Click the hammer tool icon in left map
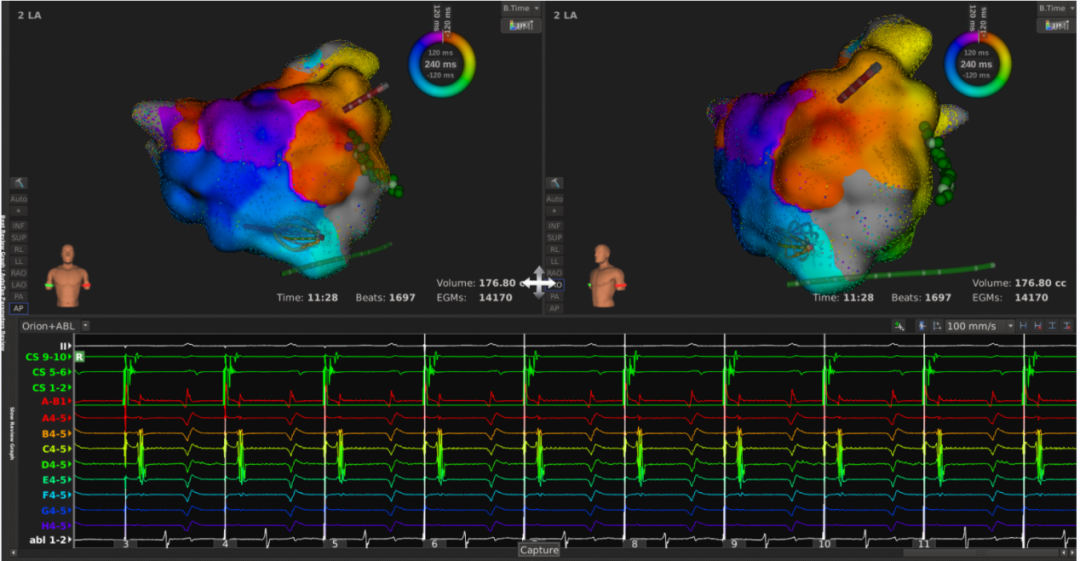This screenshot has height=561, width=1080. [x=19, y=183]
